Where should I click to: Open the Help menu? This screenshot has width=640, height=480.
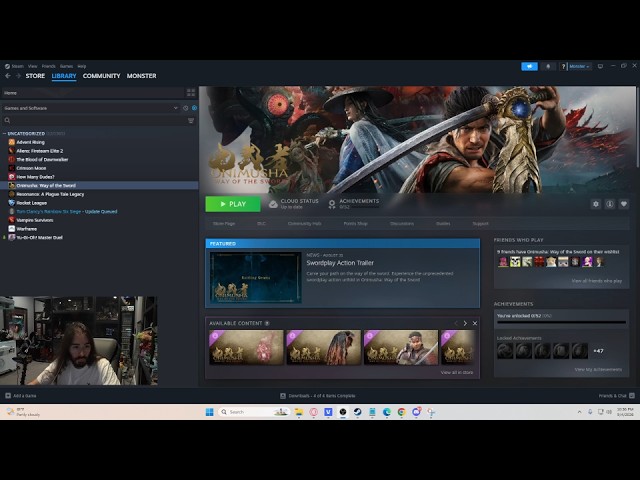[82, 66]
